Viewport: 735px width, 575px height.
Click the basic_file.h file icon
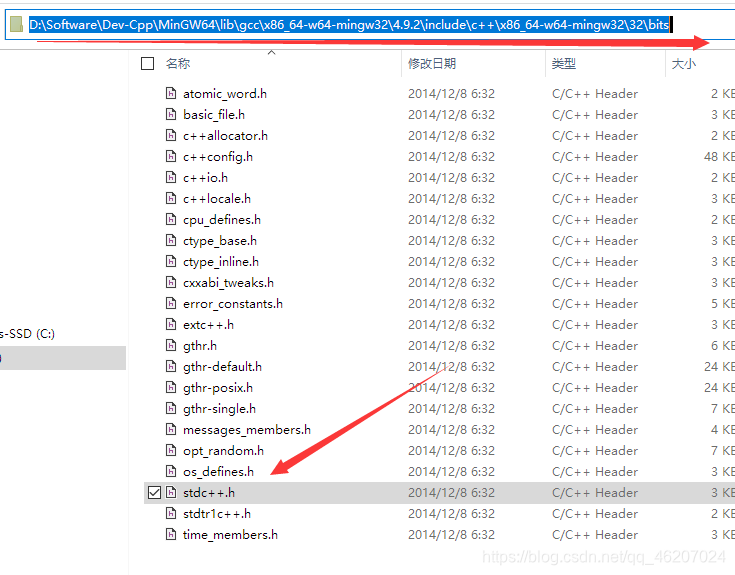[x=171, y=114]
